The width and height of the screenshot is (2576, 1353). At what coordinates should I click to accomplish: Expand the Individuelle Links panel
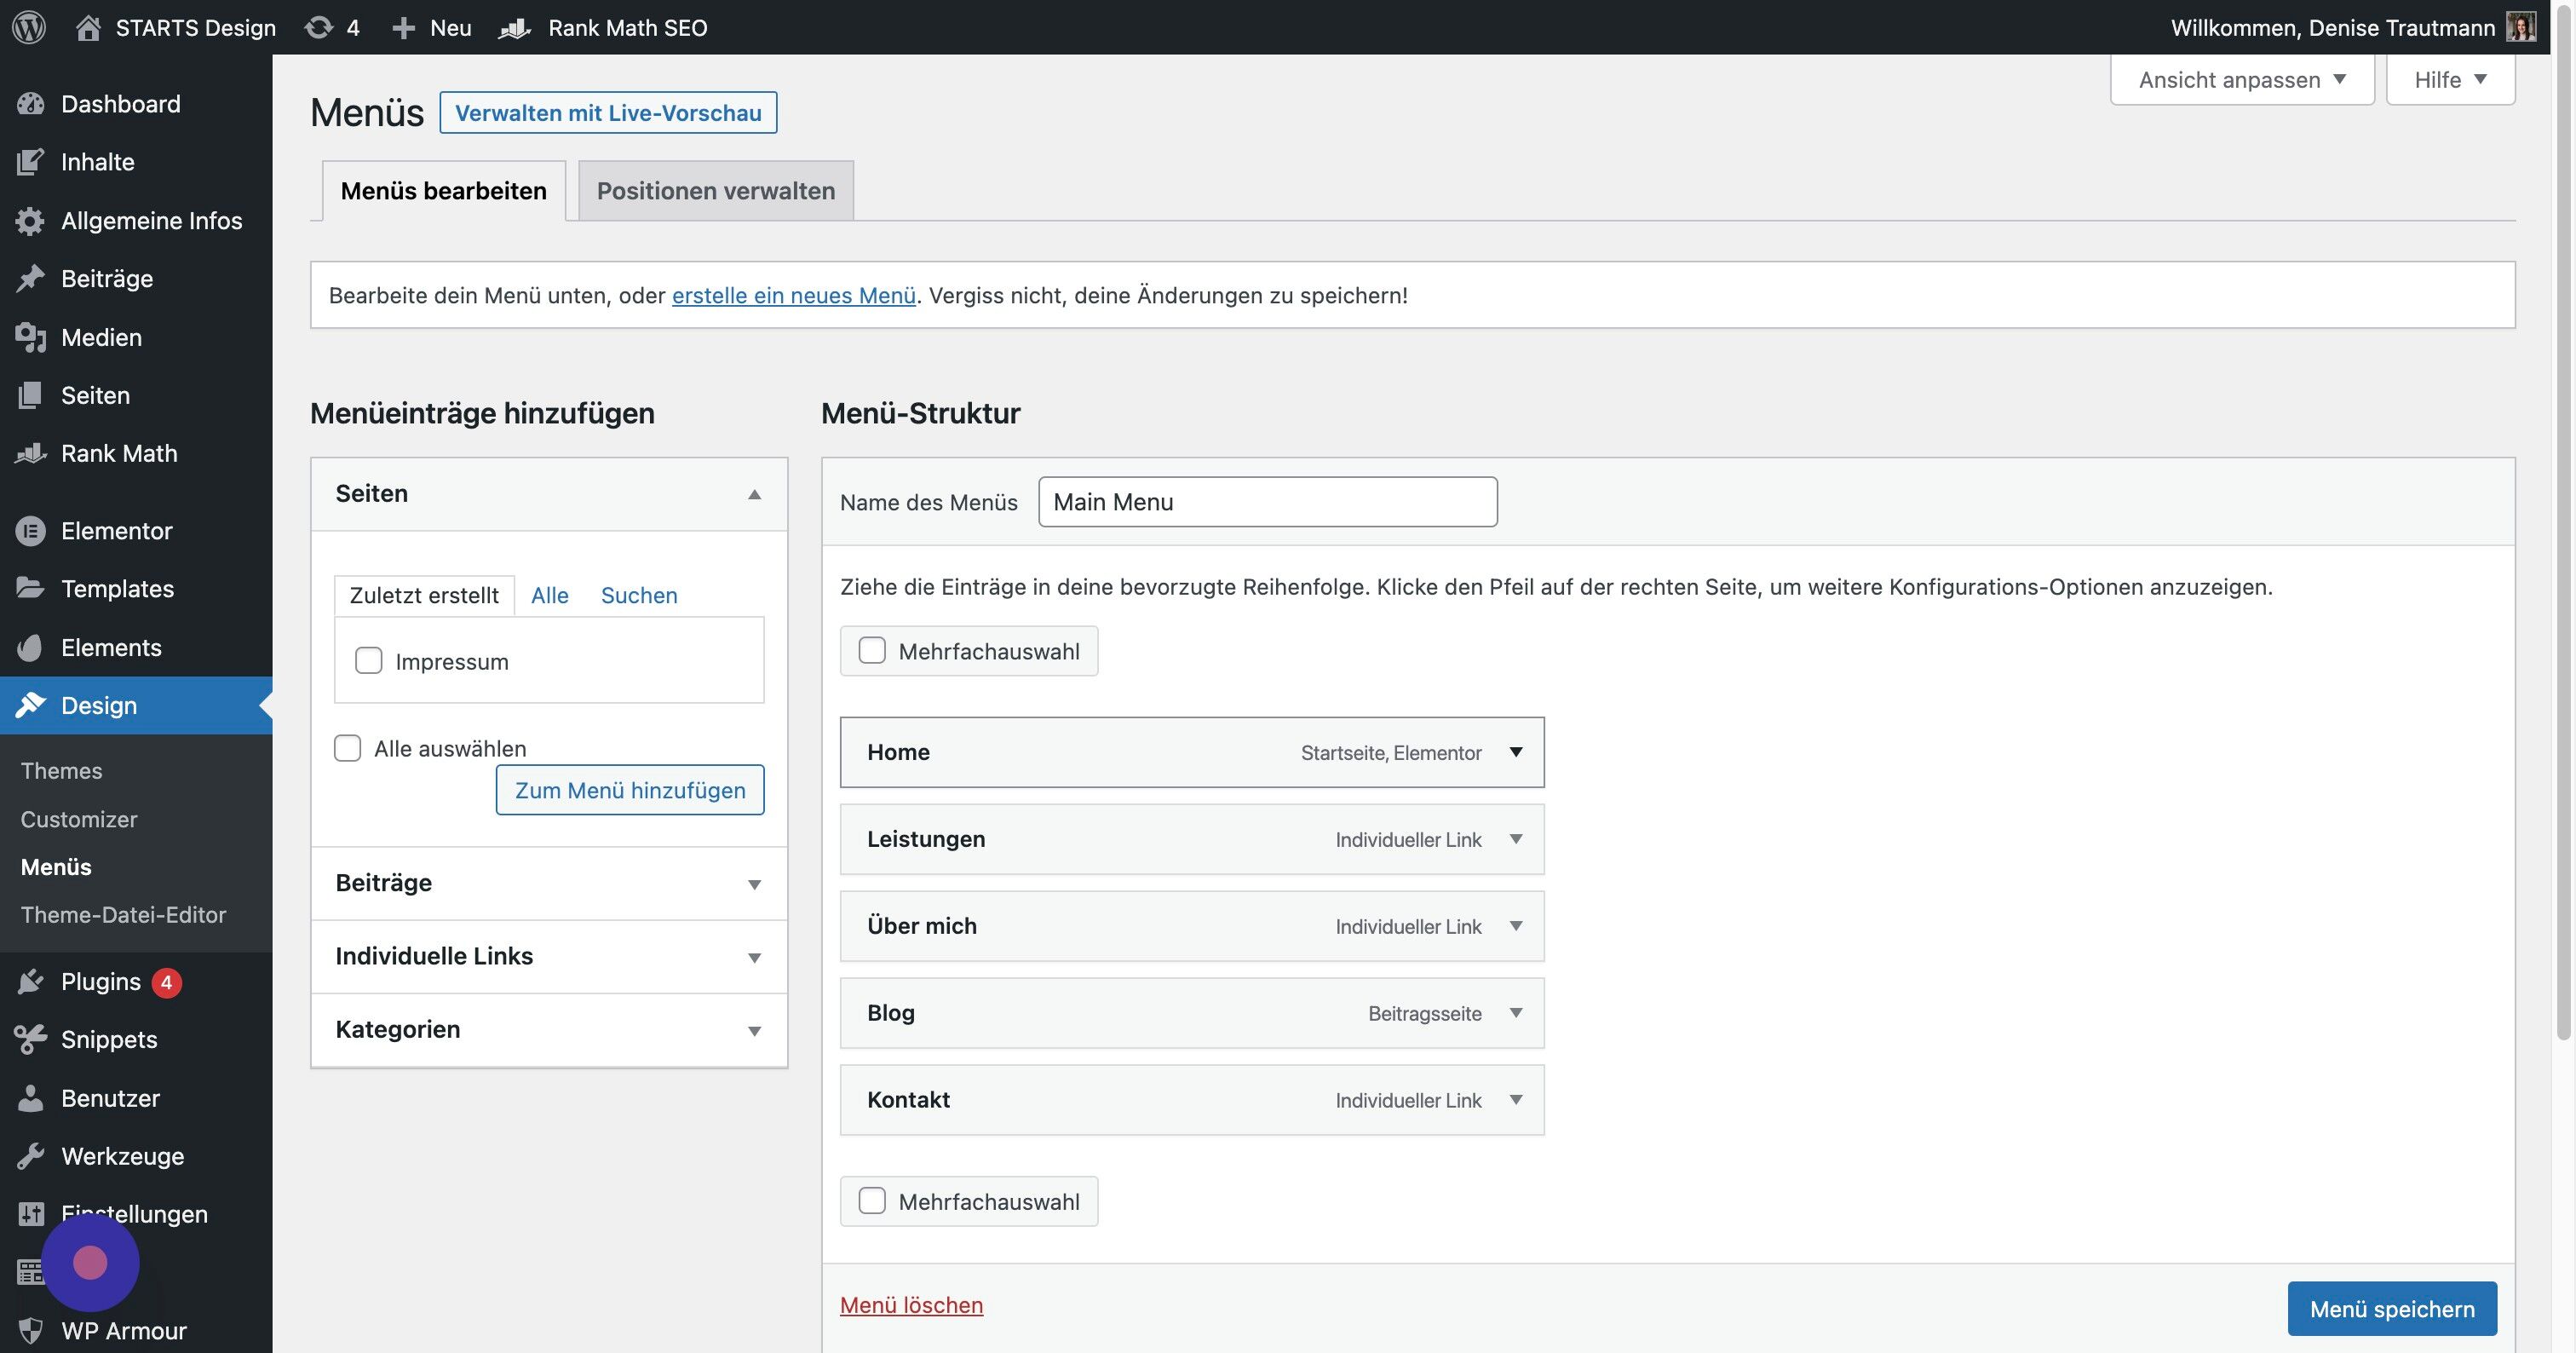(x=549, y=957)
